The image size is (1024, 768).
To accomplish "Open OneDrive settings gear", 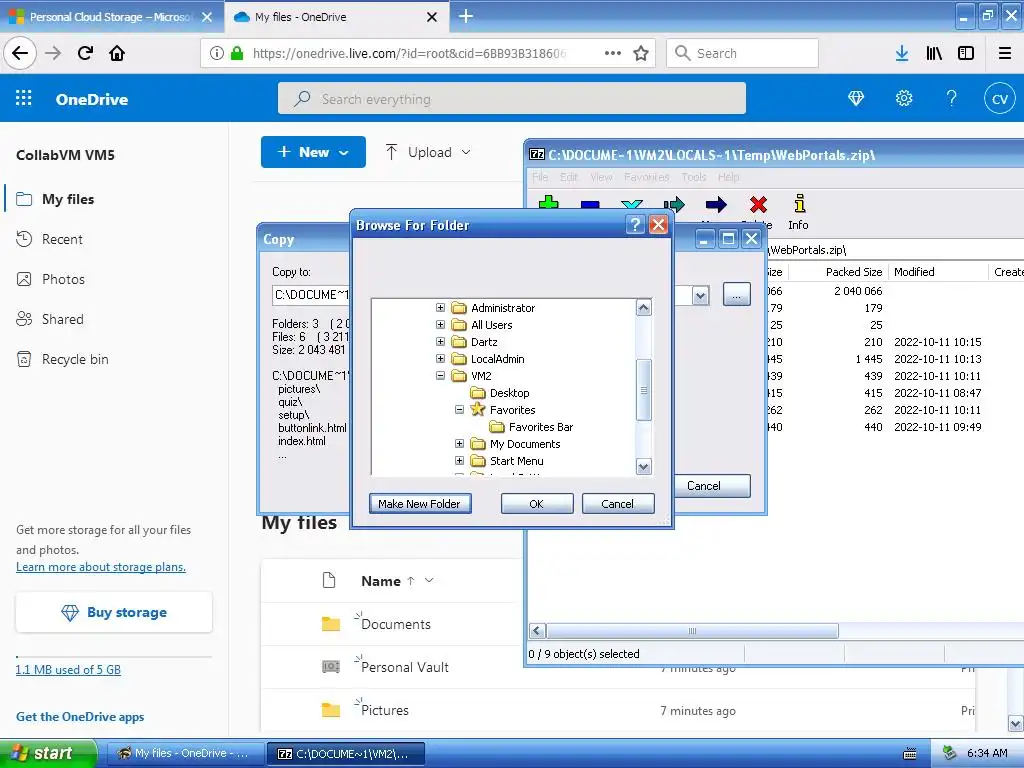I will (x=904, y=99).
